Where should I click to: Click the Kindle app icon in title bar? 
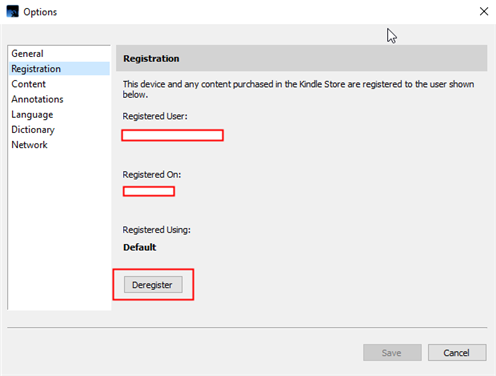coord(13,12)
